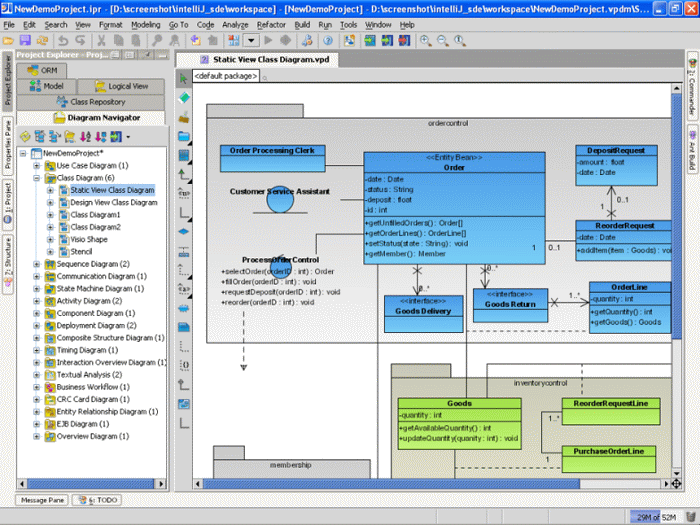Open Diagram Navigator toolbar dropdown arrow
Viewport: 700px width, 525px height.
click(128, 137)
